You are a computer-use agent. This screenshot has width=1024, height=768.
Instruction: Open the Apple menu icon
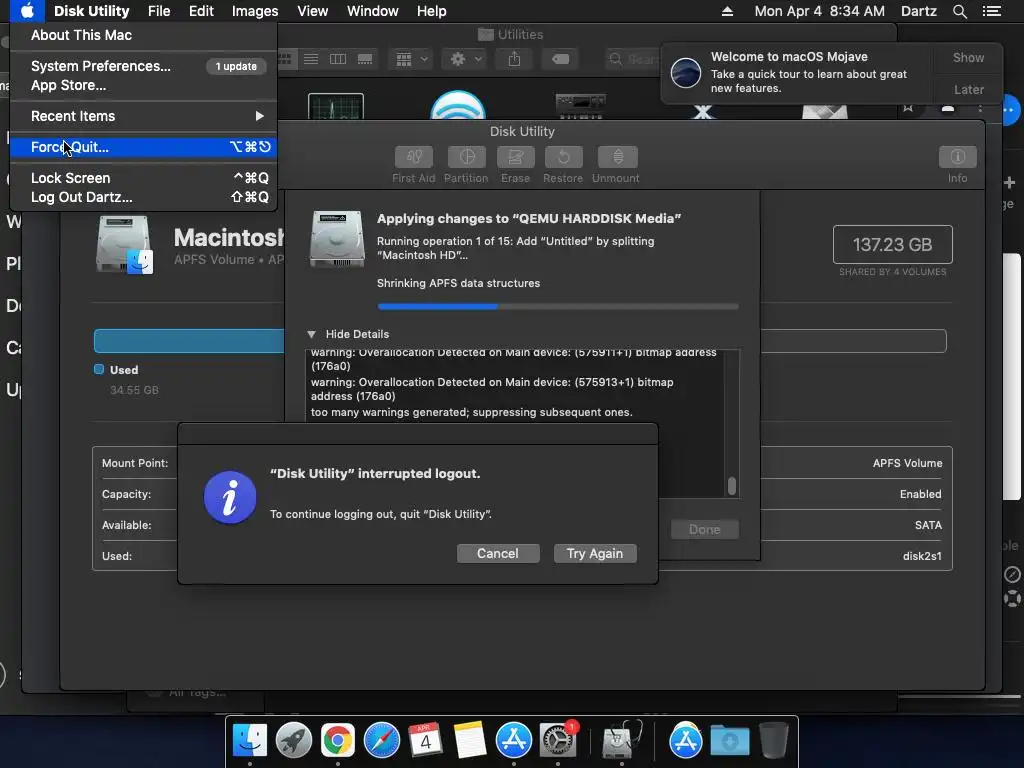click(27, 11)
